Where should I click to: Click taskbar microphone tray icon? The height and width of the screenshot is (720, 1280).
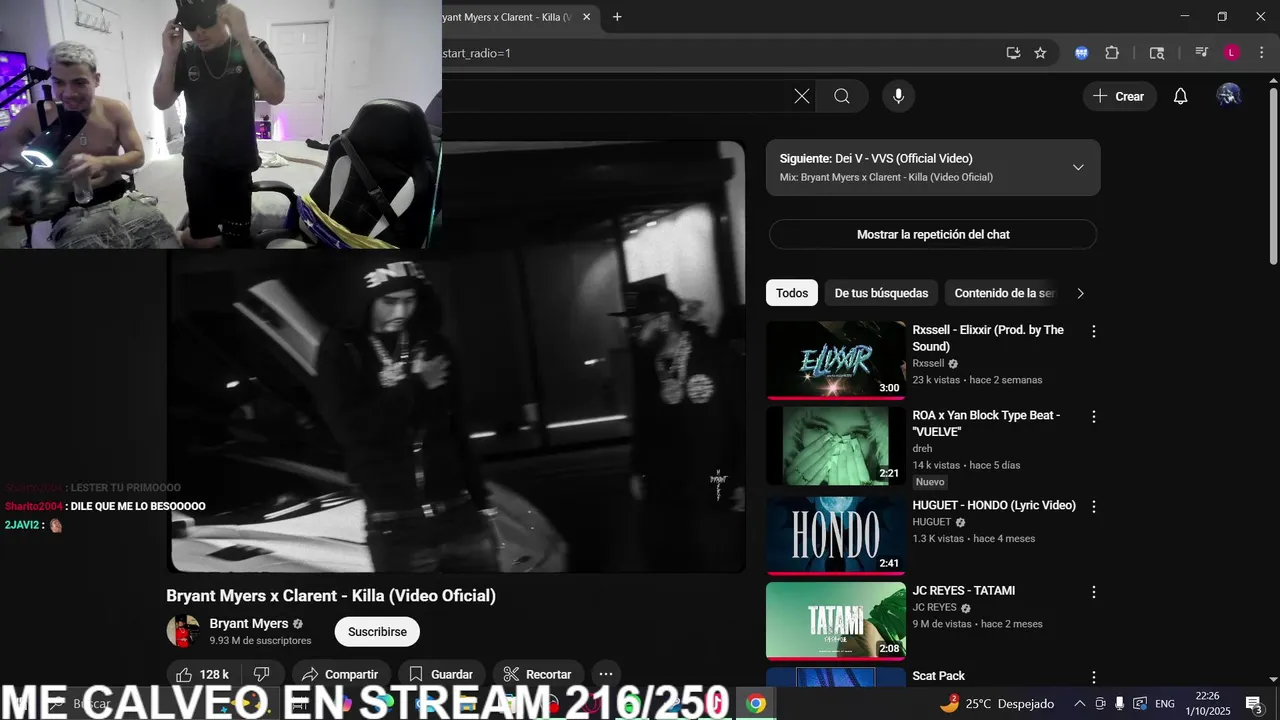pos(1119,704)
